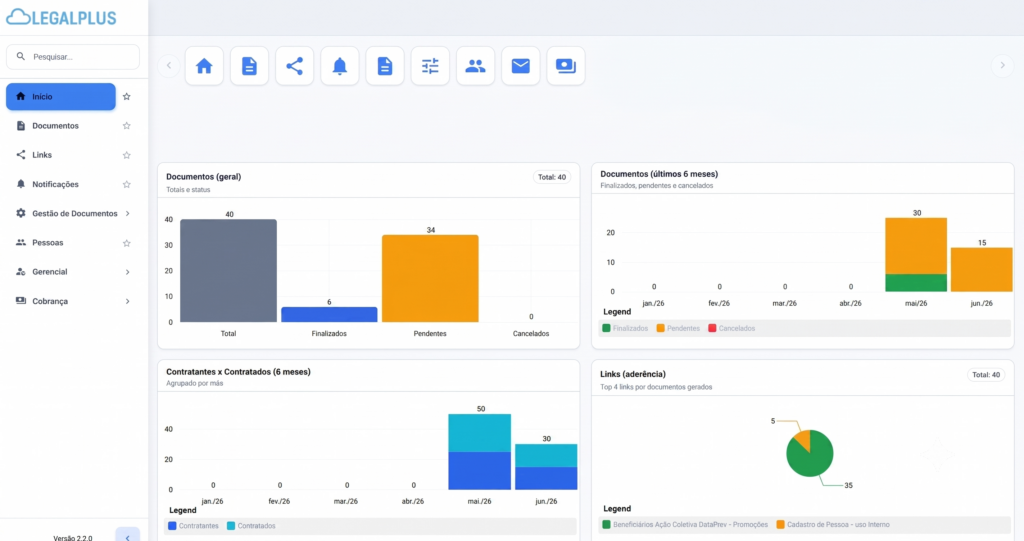Expand the Gestão de Documentos submenu
The height and width of the screenshot is (541, 1024).
pyautogui.click(x=127, y=214)
